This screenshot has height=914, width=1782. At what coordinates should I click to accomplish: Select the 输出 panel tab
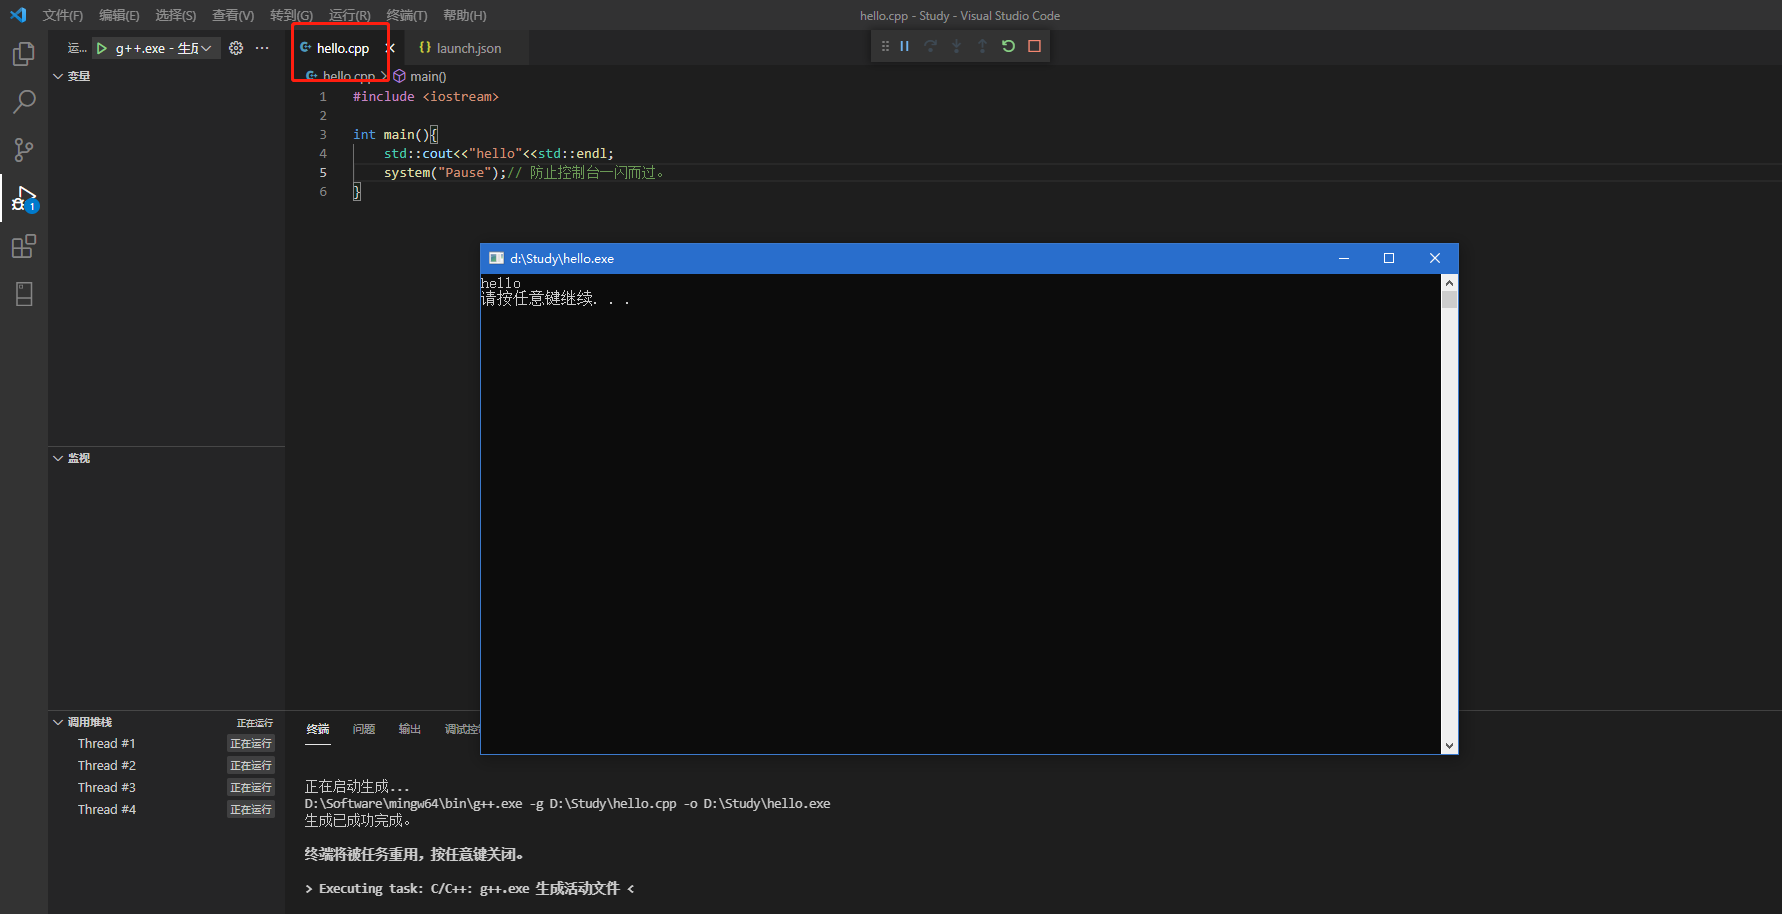coord(410,729)
